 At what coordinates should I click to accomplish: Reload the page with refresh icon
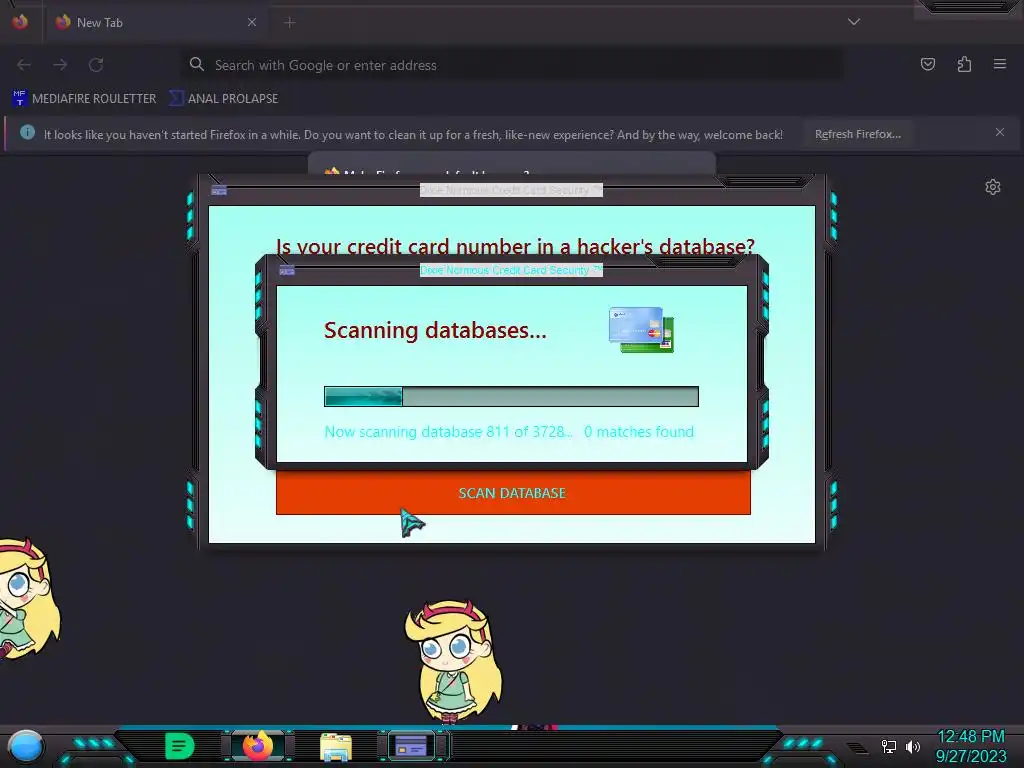coord(96,65)
